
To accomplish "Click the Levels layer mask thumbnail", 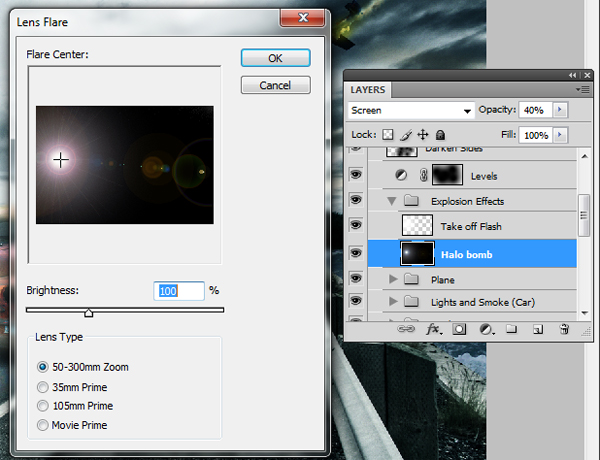I will (447, 175).
